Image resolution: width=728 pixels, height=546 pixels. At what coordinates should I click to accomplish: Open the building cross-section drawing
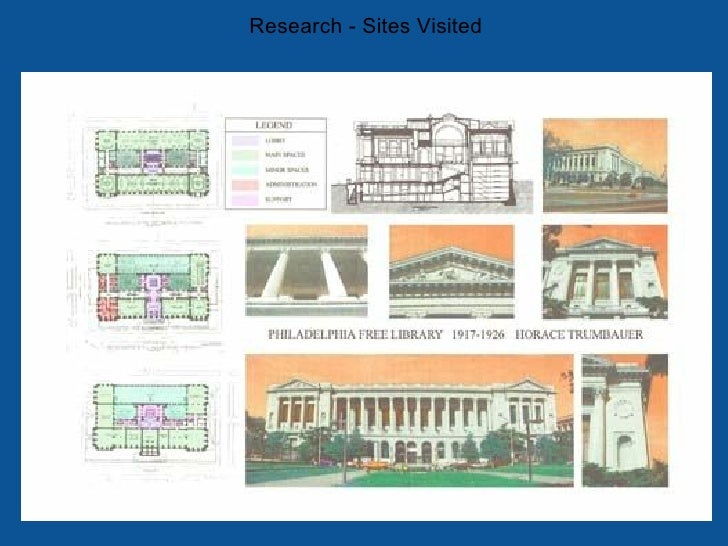[432, 162]
